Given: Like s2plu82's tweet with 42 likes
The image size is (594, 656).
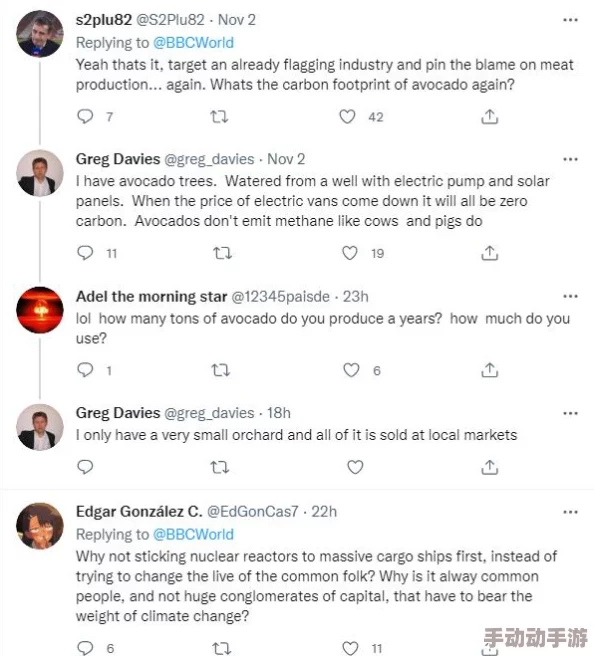Looking at the screenshot, I should click(x=347, y=116).
